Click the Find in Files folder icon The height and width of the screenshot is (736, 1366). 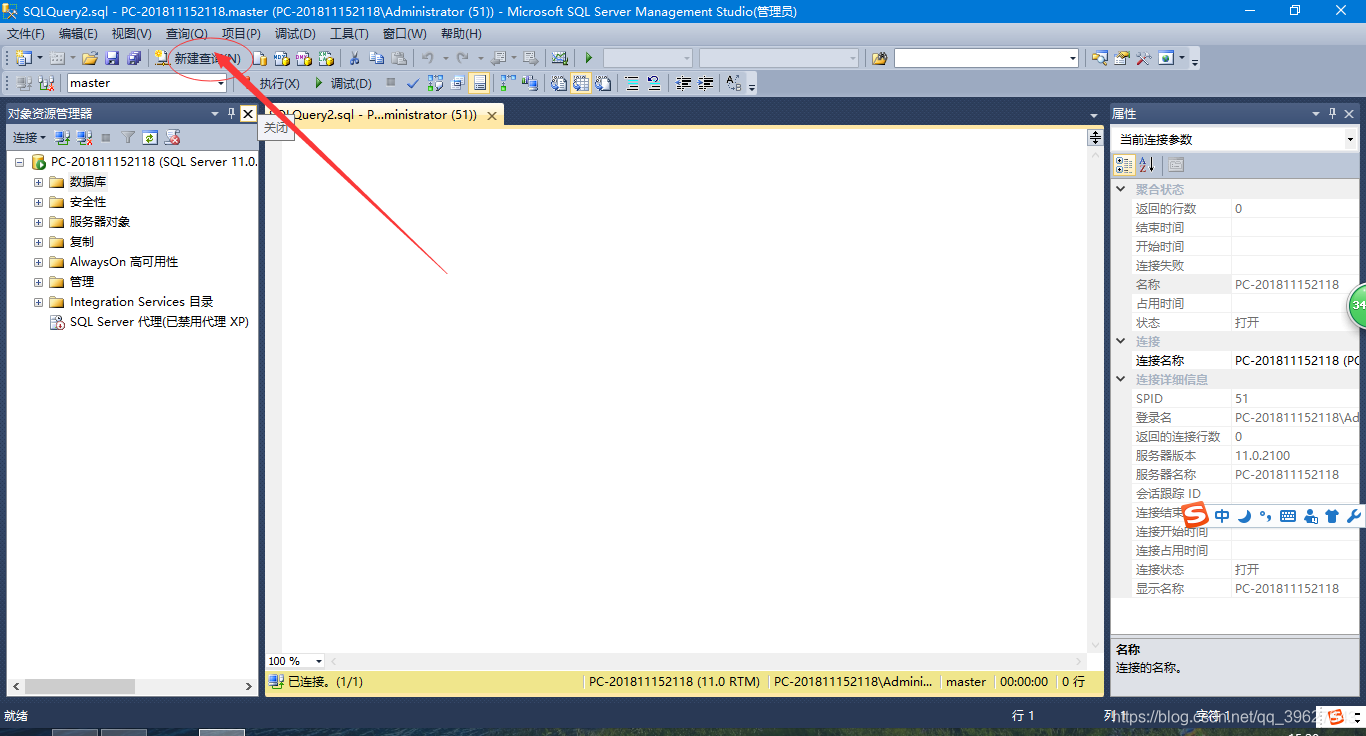879,58
